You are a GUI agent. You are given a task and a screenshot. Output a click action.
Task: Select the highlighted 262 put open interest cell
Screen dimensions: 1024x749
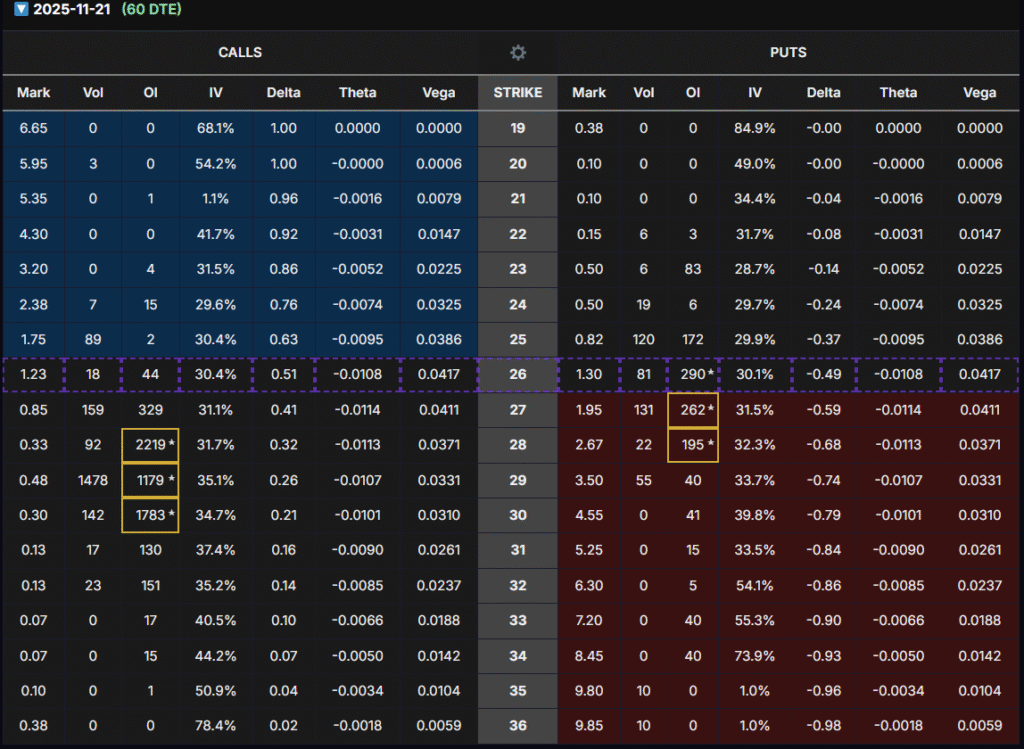[692, 410]
